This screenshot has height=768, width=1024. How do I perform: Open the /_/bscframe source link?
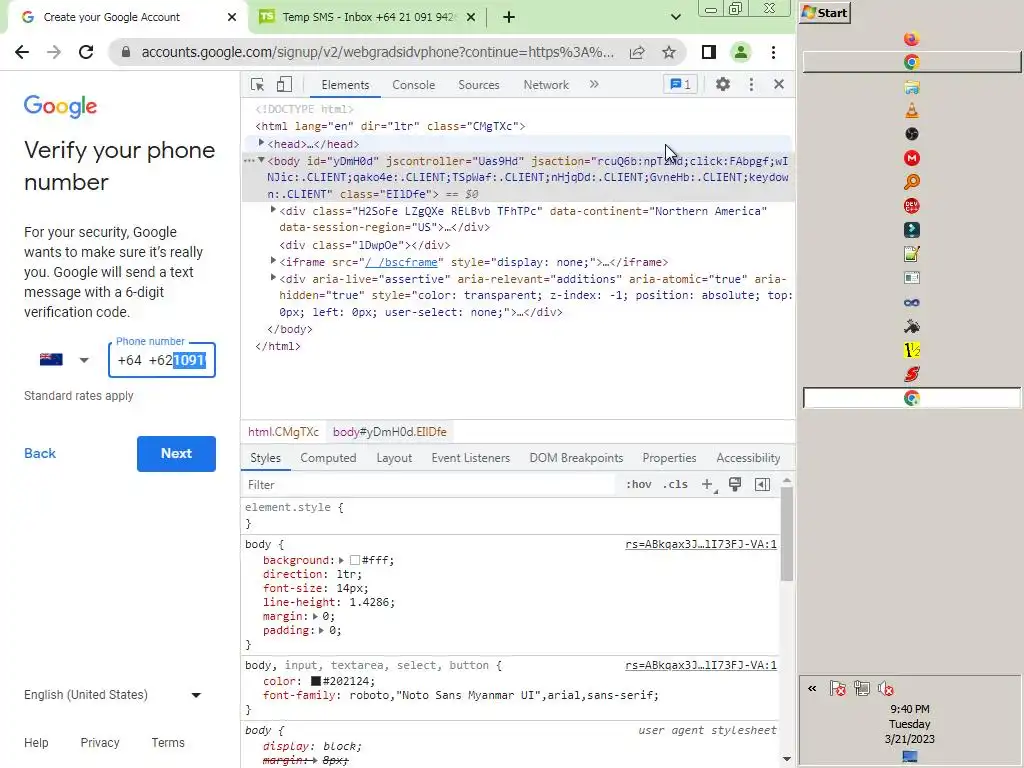(401, 262)
